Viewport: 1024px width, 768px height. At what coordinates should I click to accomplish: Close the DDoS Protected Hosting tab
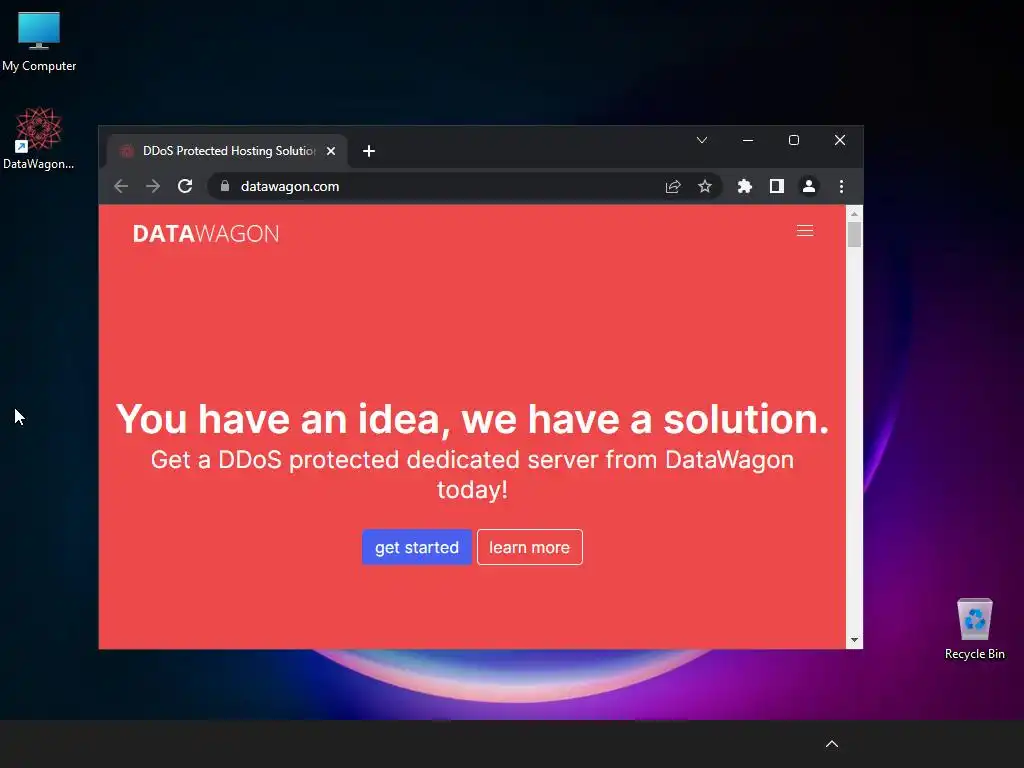[x=331, y=151]
